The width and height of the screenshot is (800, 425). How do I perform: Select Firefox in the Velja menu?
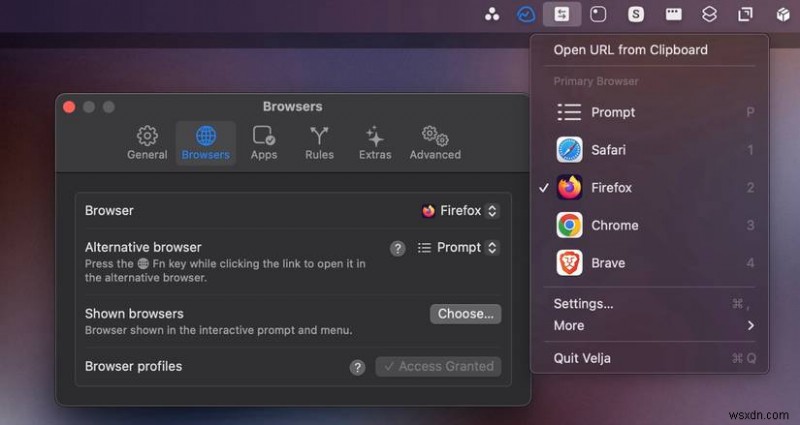click(649, 188)
